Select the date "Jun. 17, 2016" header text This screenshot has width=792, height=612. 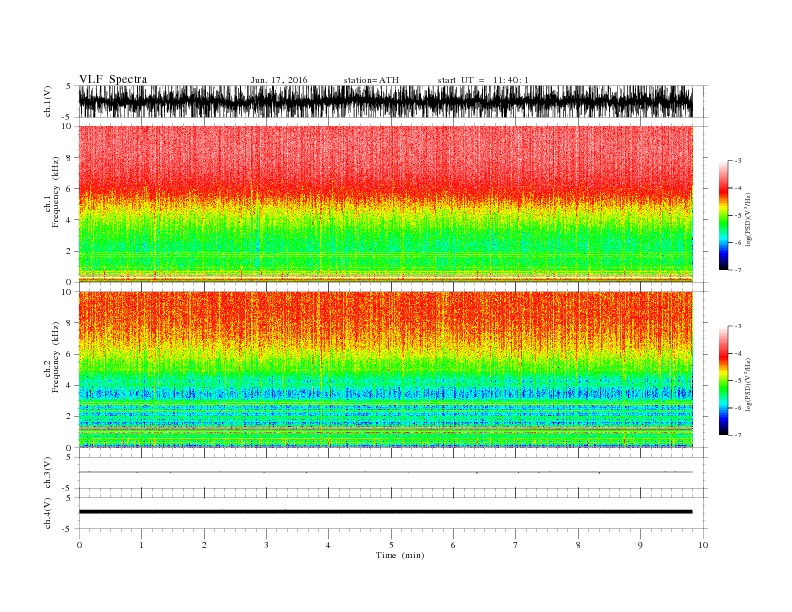click(x=279, y=80)
